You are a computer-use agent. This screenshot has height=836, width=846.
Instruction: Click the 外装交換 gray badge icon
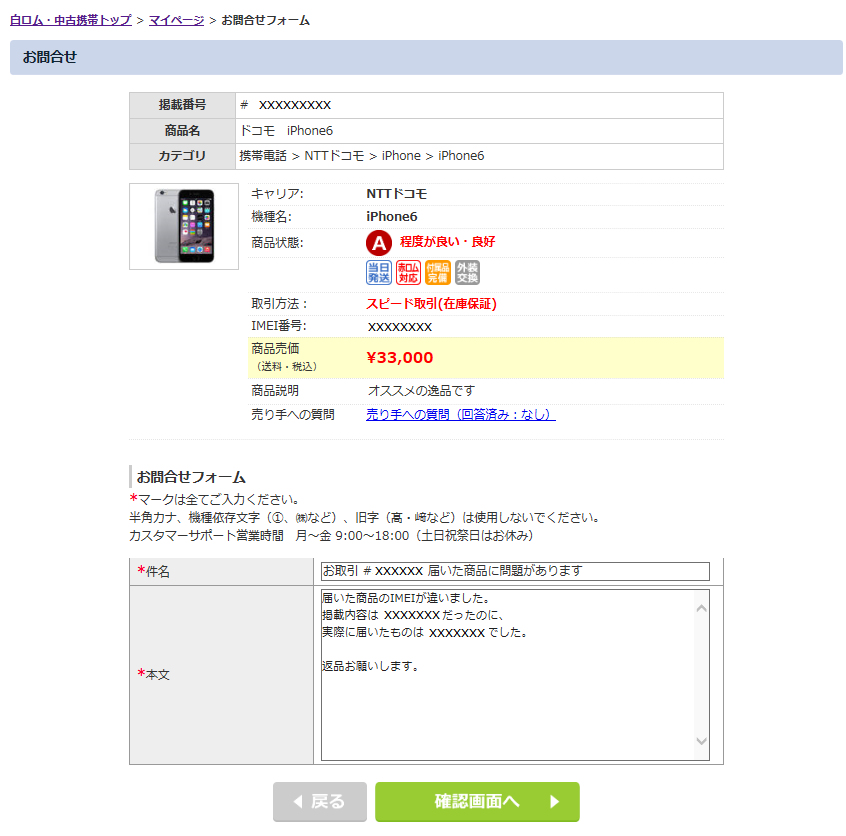(467, 273)
